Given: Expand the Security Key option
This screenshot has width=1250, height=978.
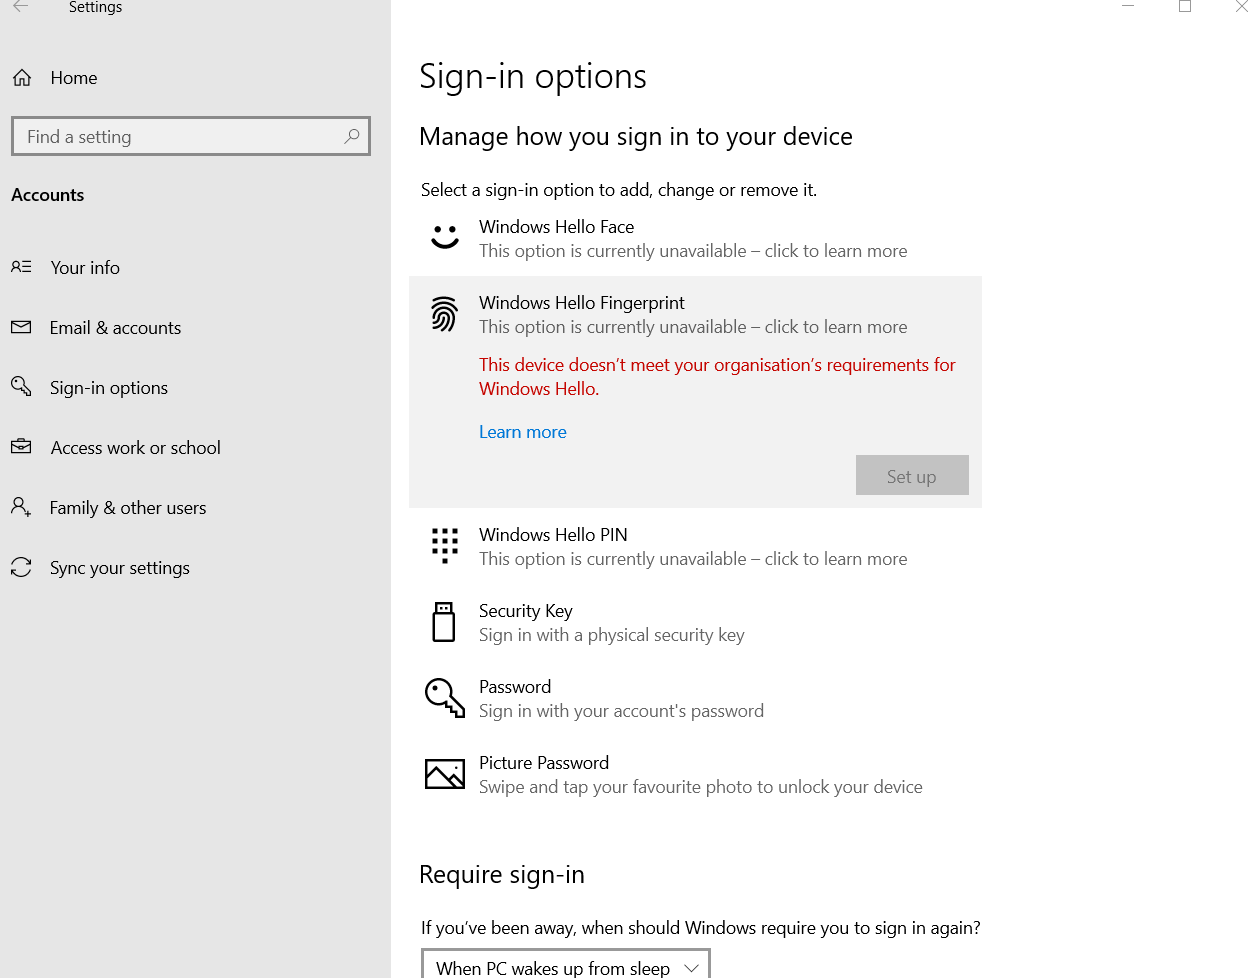Looking at the screenshot, I should pyautogui.click(x=695, y=623).
